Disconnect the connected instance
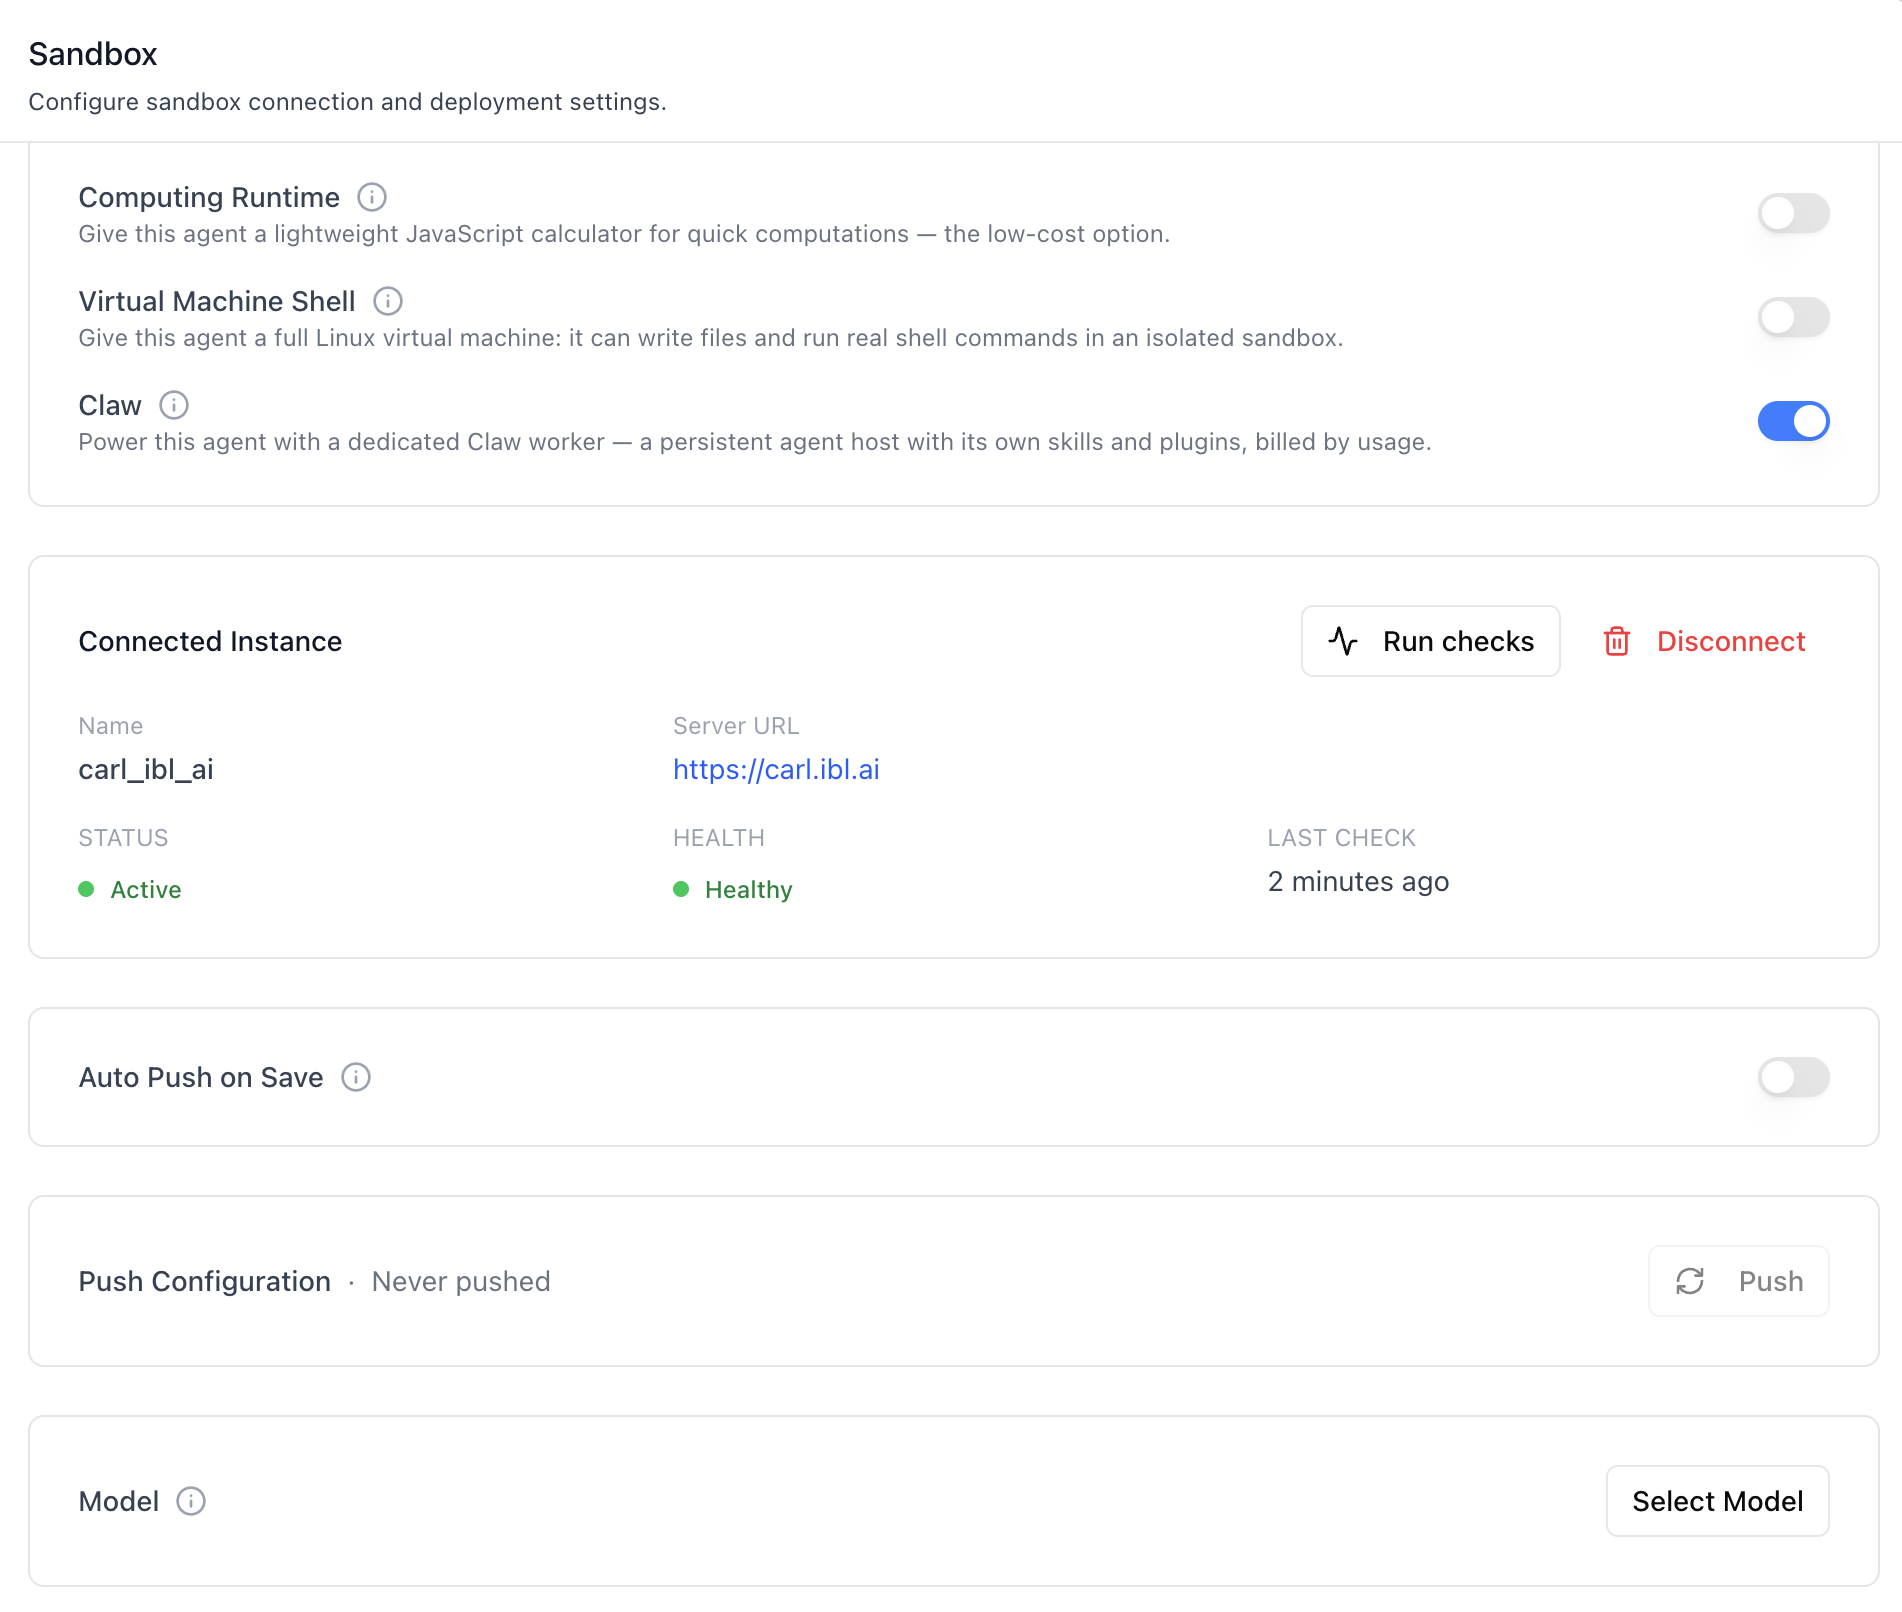The height and width of the screenshot is (1612, 1902). 1705,641
